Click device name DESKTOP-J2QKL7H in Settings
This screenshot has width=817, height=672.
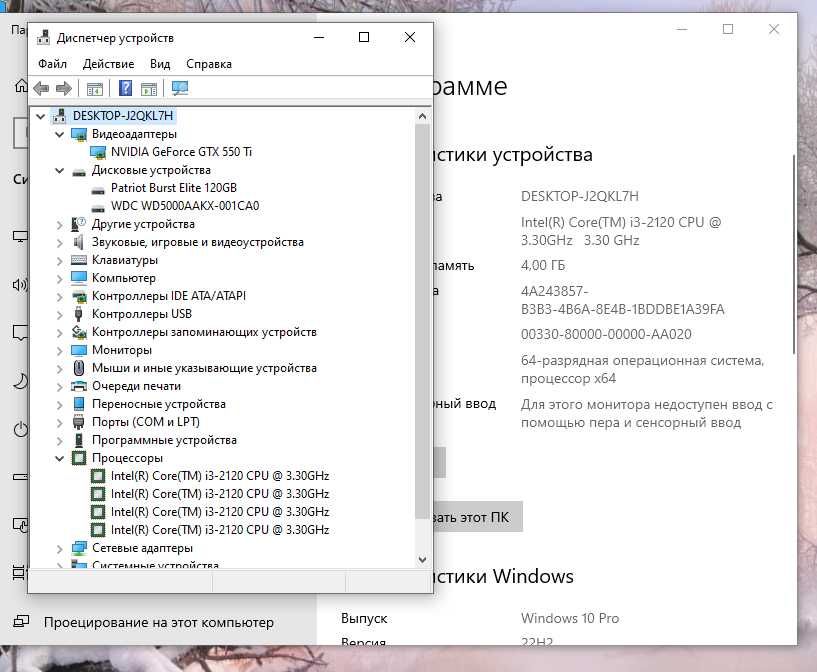point(579,196)
